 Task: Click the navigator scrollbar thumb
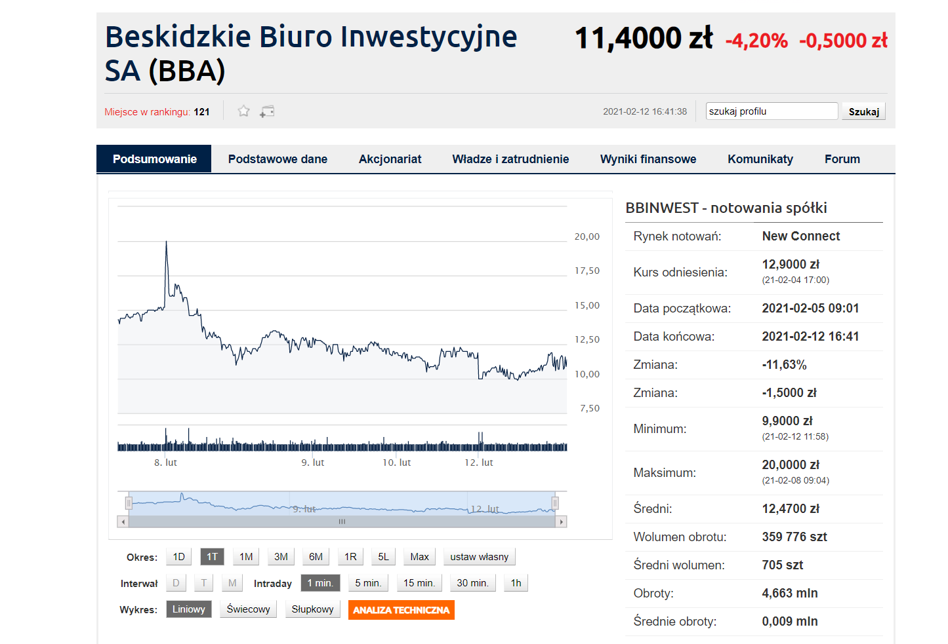[x=342, y=521]
